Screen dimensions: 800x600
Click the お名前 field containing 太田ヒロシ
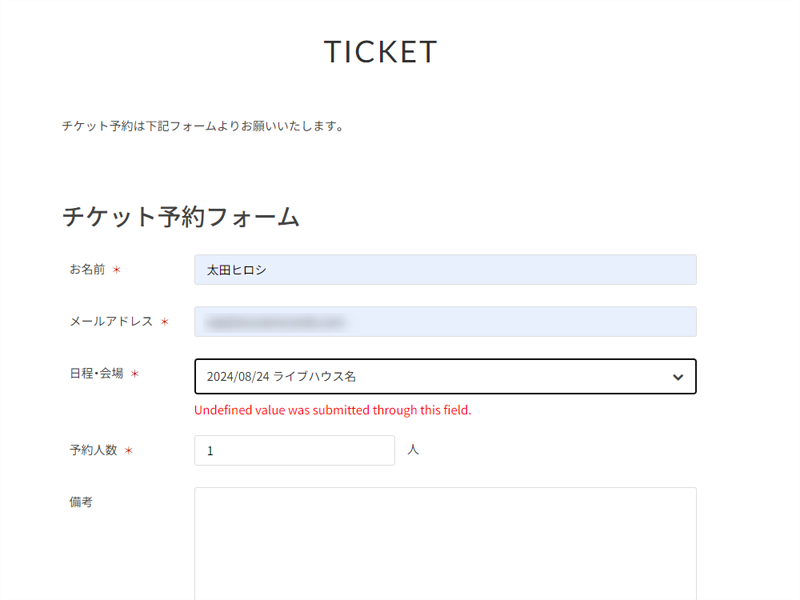tap(445, 270)
